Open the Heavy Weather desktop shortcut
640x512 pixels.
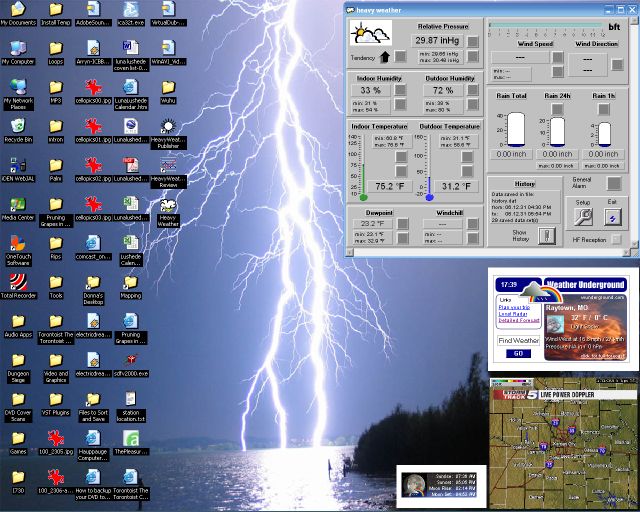[168, 212]
